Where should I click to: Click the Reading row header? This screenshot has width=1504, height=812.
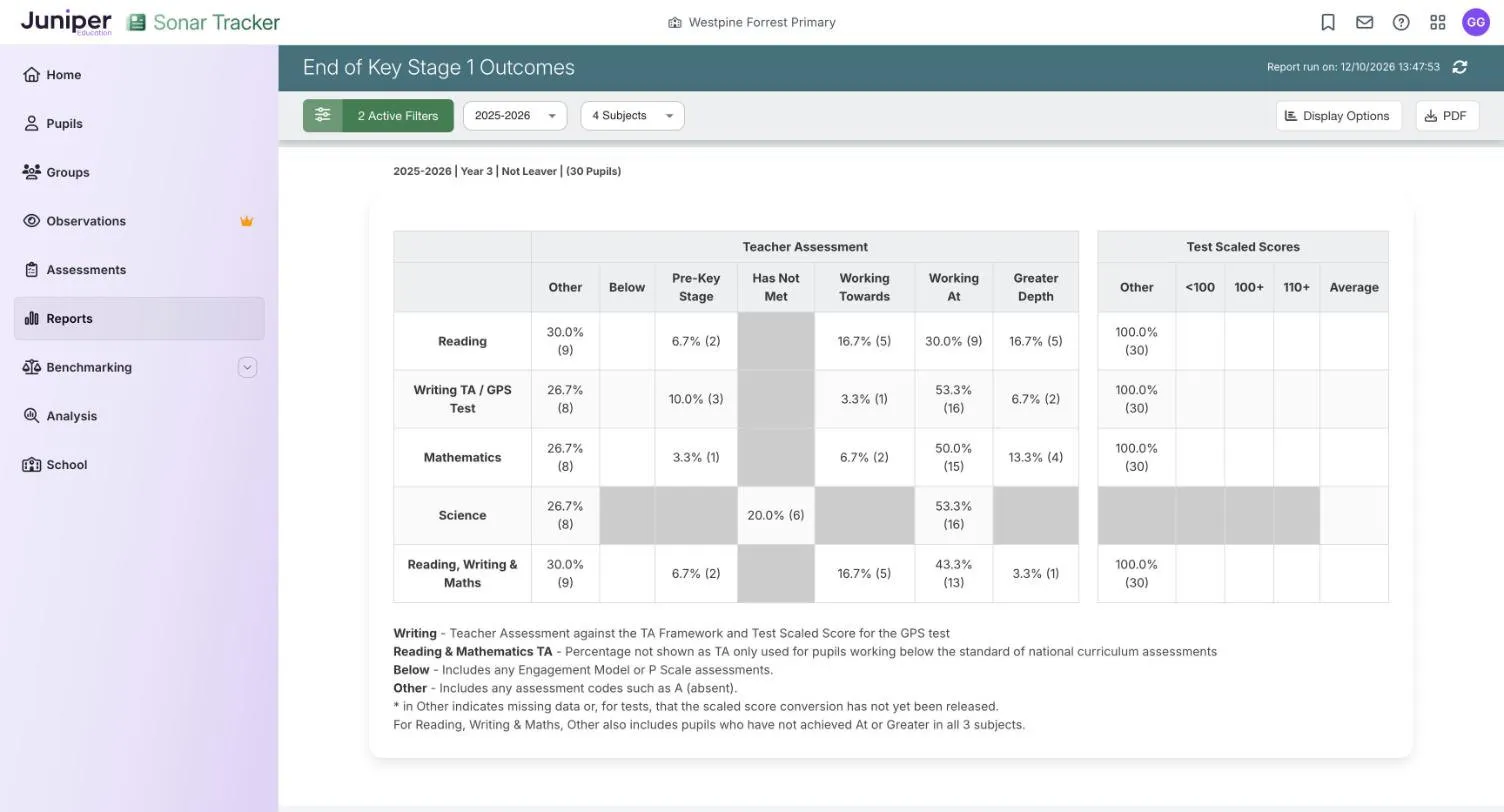coord(462,341)
